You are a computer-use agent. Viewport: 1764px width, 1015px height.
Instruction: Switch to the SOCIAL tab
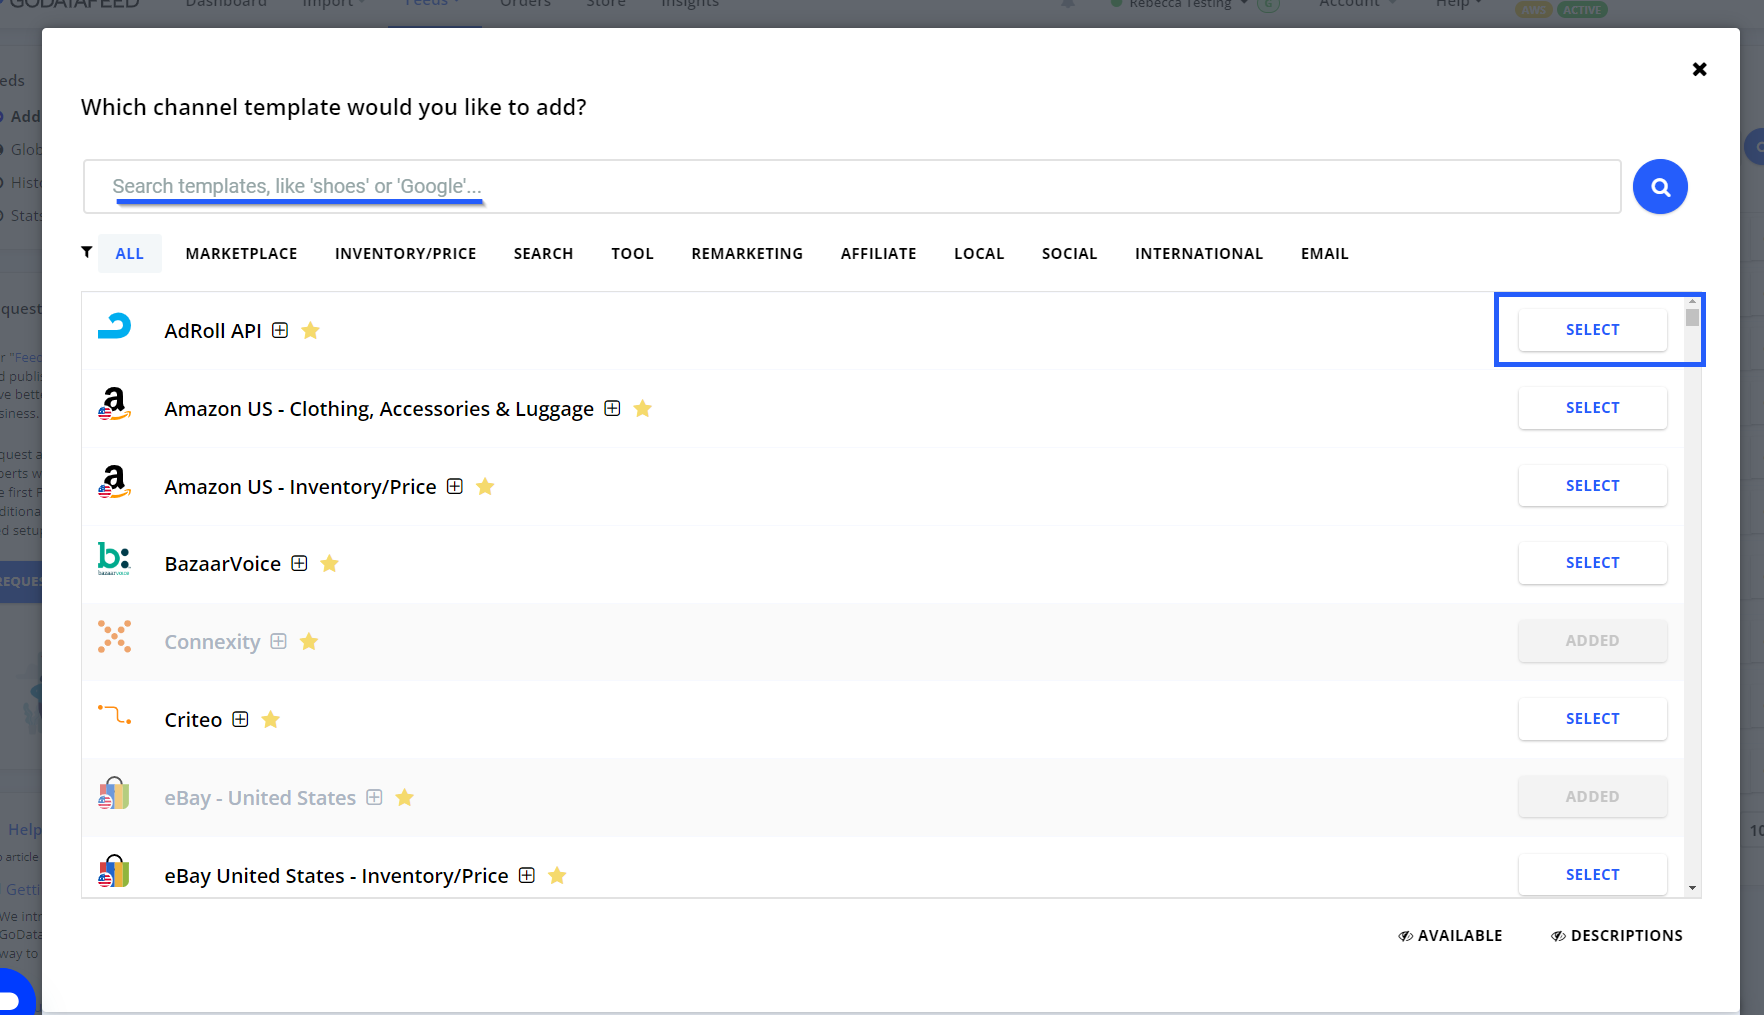1069,254
